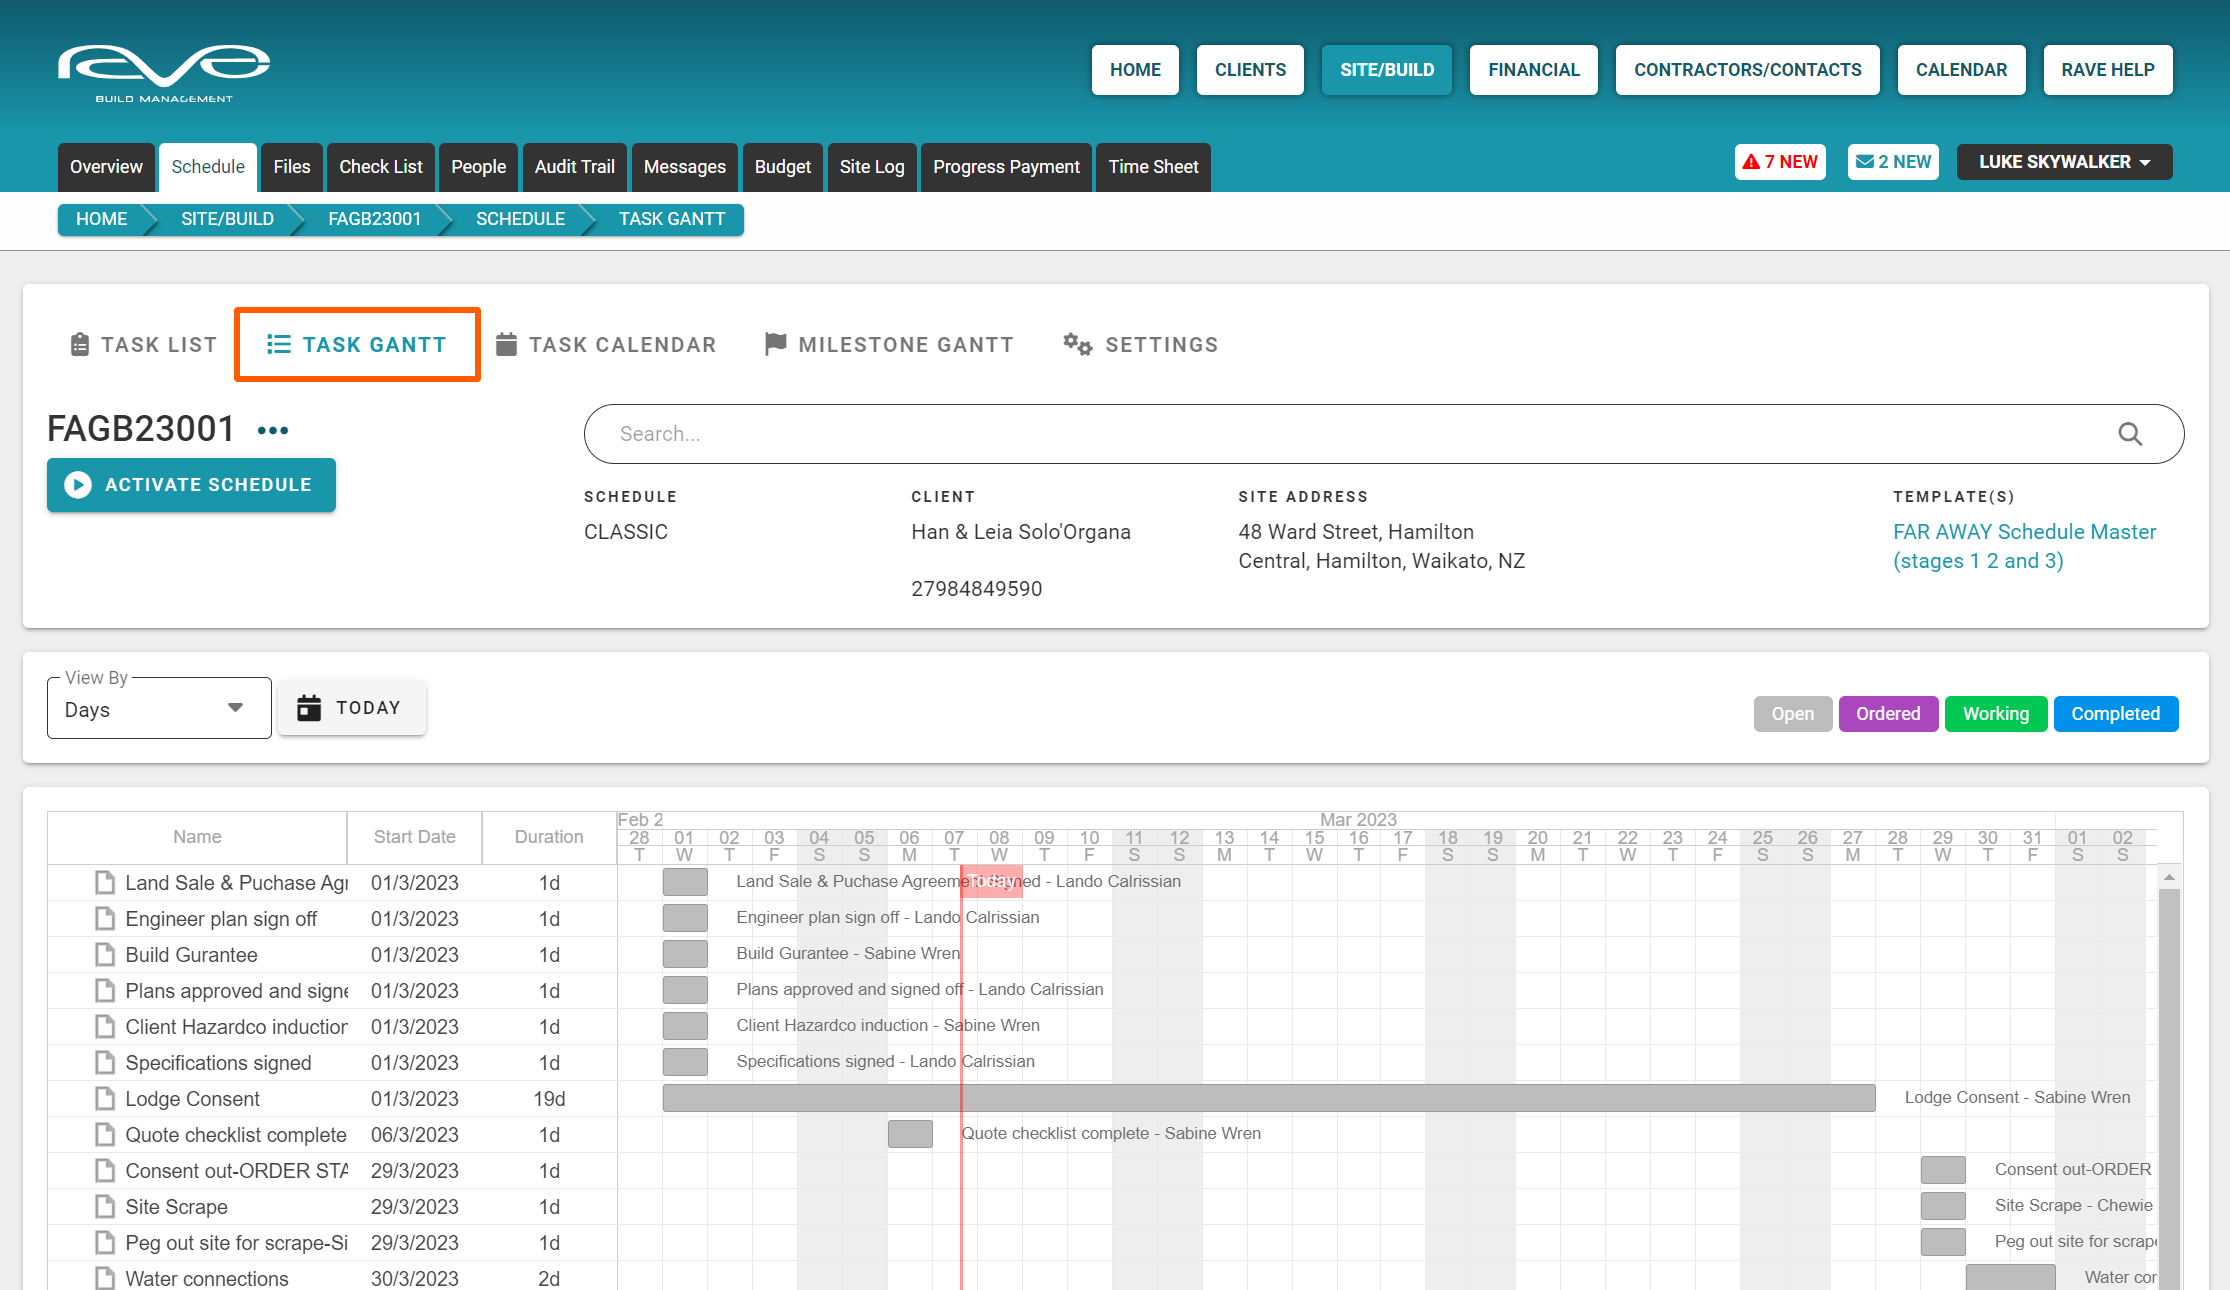Open the Financial main menu
Viewport: 2230px width, 1290px height.
click(1533, 70)
